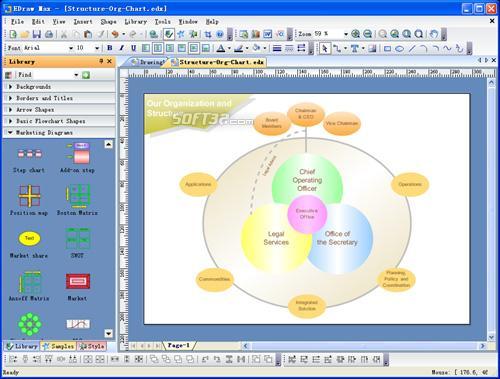Image resolution: width=500 pixels, height=379 pixels.
Task: Click the New document icon
Action: pos(13,34)
